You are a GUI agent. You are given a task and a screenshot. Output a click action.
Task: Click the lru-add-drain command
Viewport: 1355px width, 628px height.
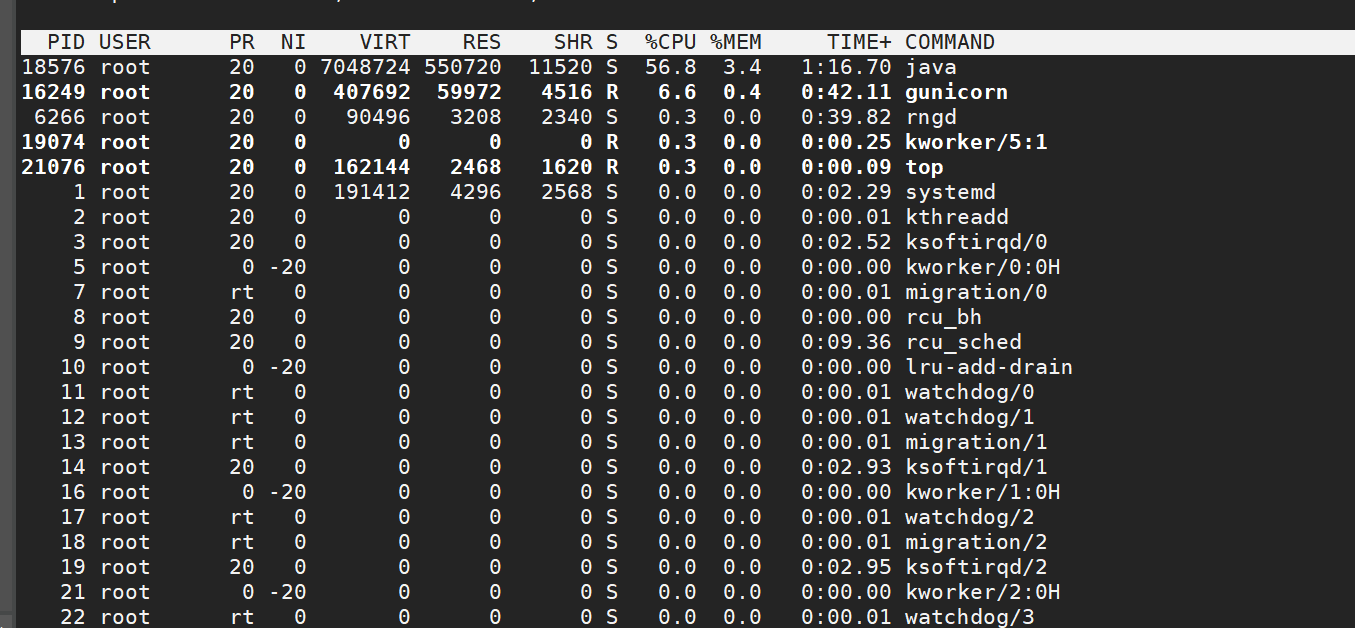[x=989, y=367]
